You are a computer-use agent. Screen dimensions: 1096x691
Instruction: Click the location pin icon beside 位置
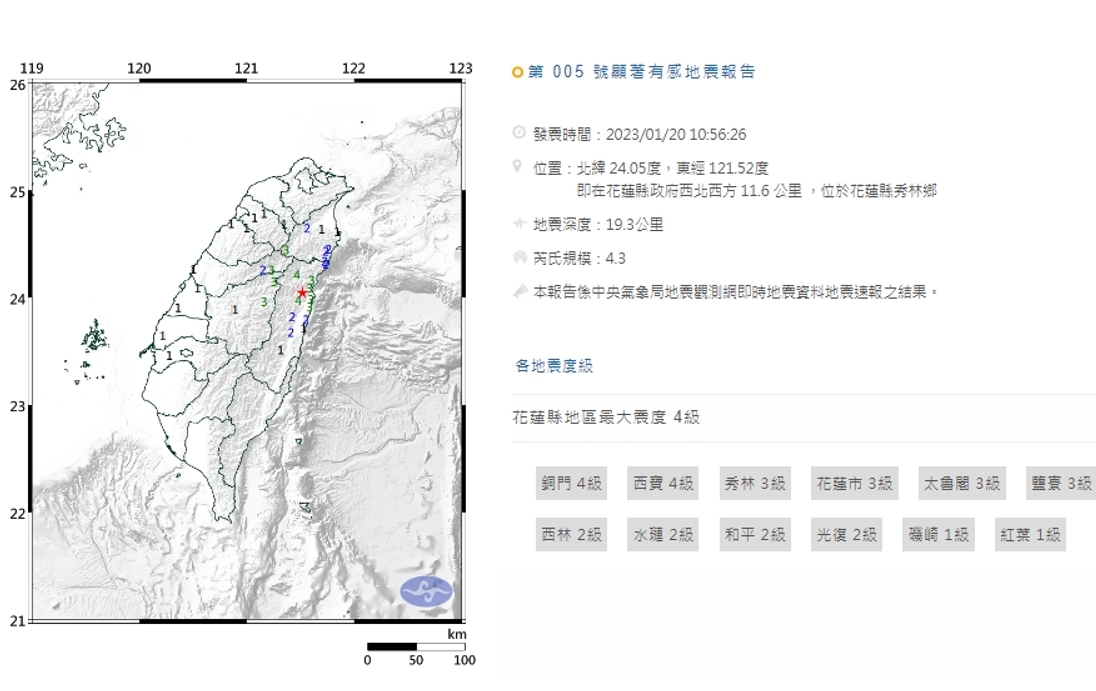[518, 166]
